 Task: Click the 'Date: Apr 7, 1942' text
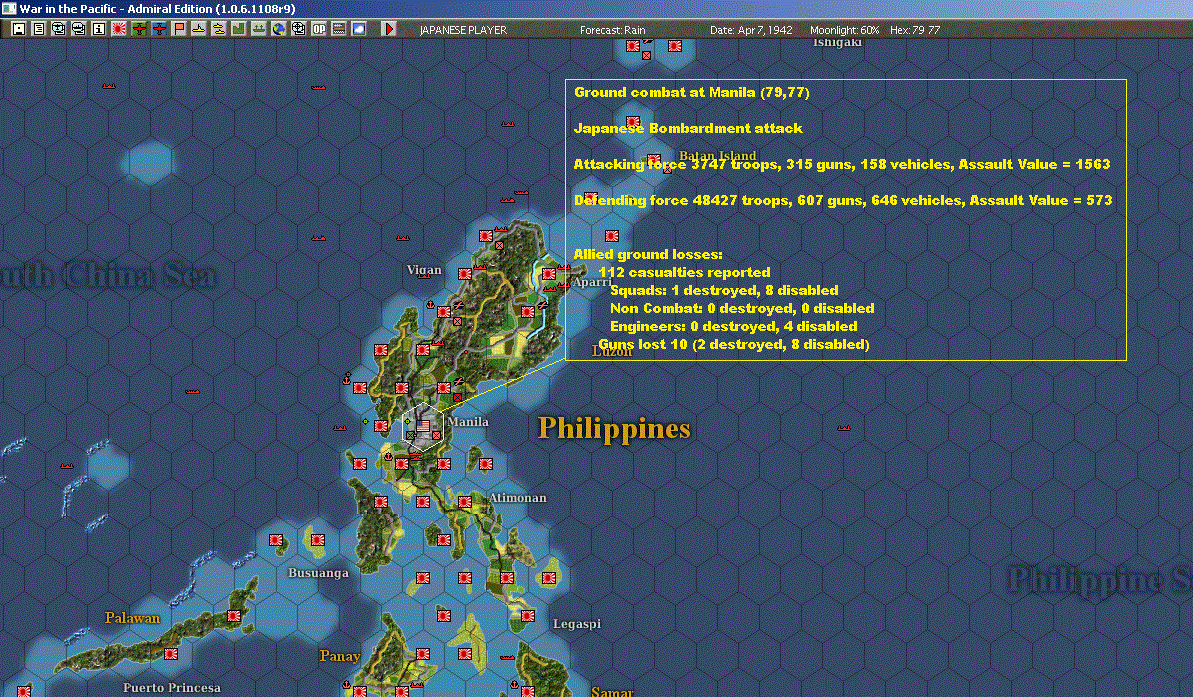[751, 30]
